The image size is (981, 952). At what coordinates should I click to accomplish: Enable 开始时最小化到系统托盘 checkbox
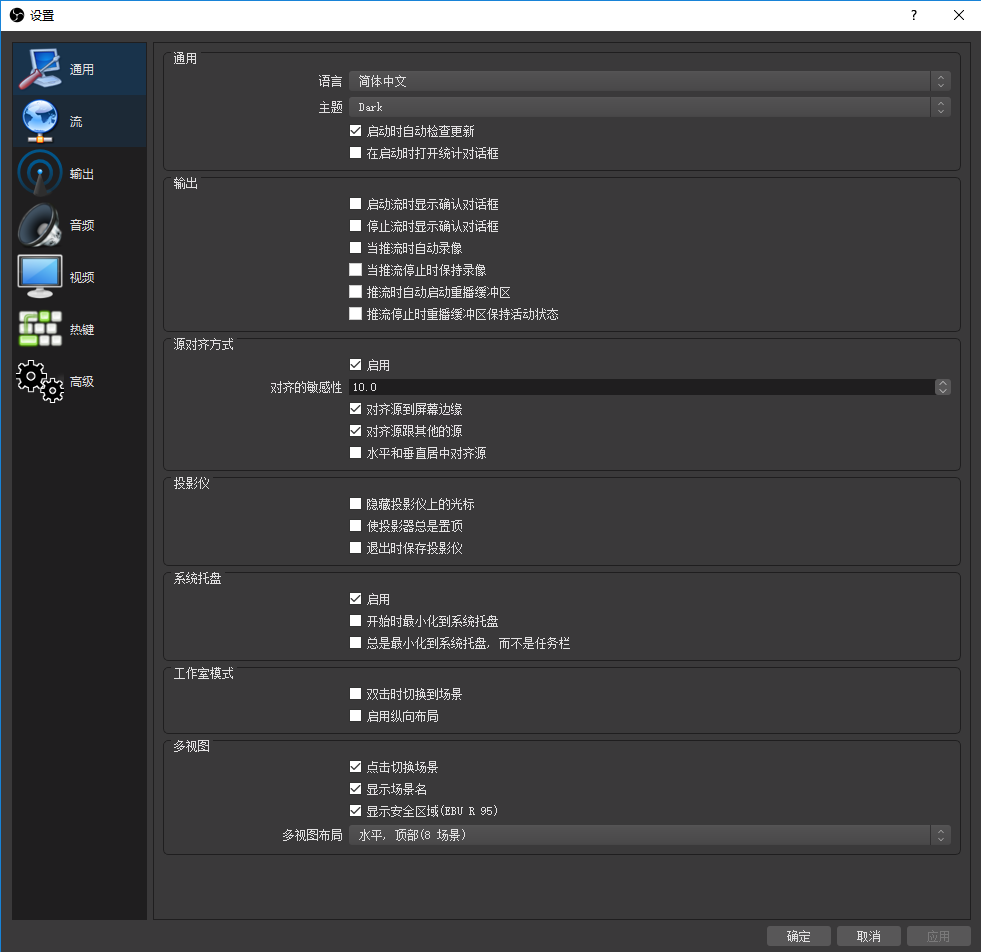(x=355, y=620)
